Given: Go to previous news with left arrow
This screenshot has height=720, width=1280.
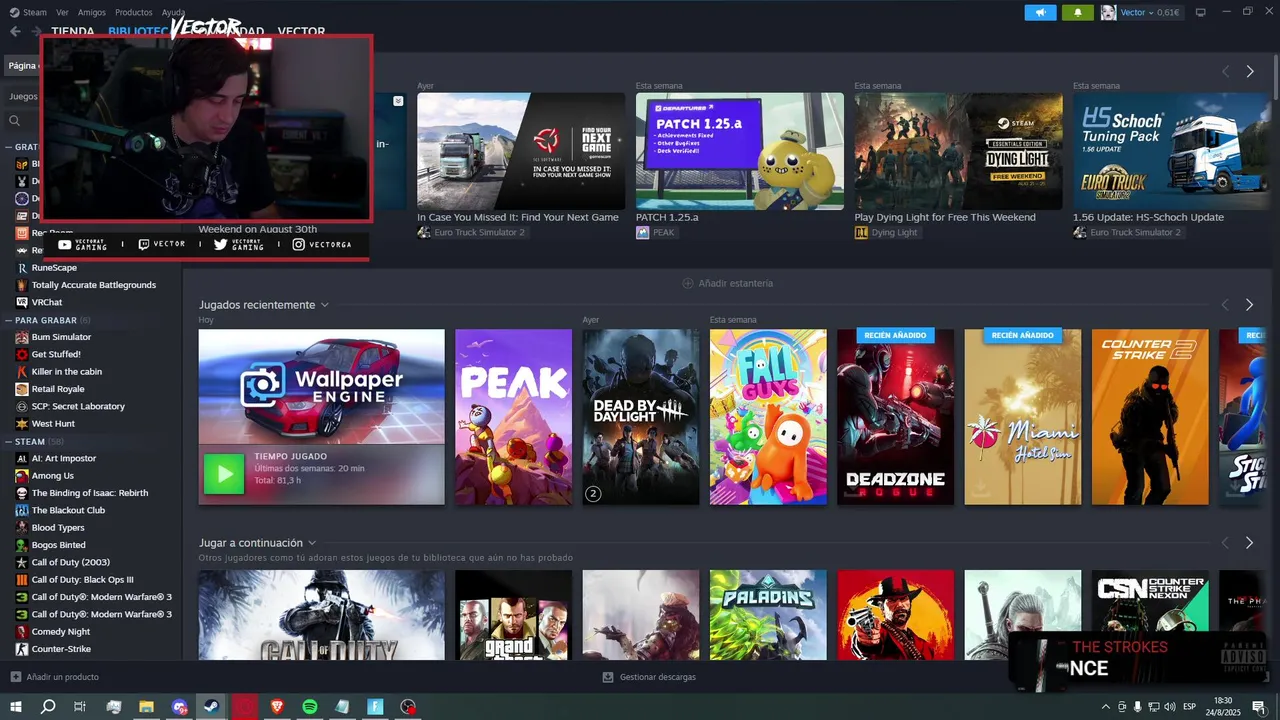Looking at the screenshot, I should 1225,71.
